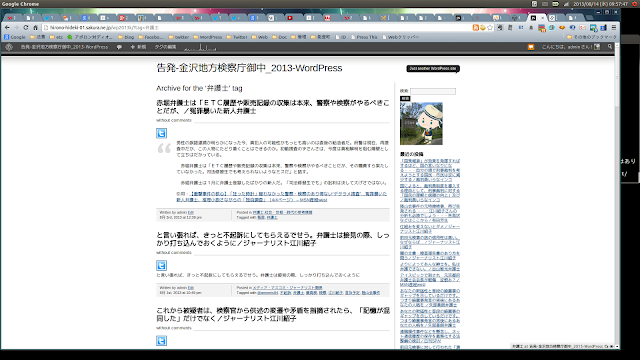Open the Doc bookmarks folder

tap(280, 37)
